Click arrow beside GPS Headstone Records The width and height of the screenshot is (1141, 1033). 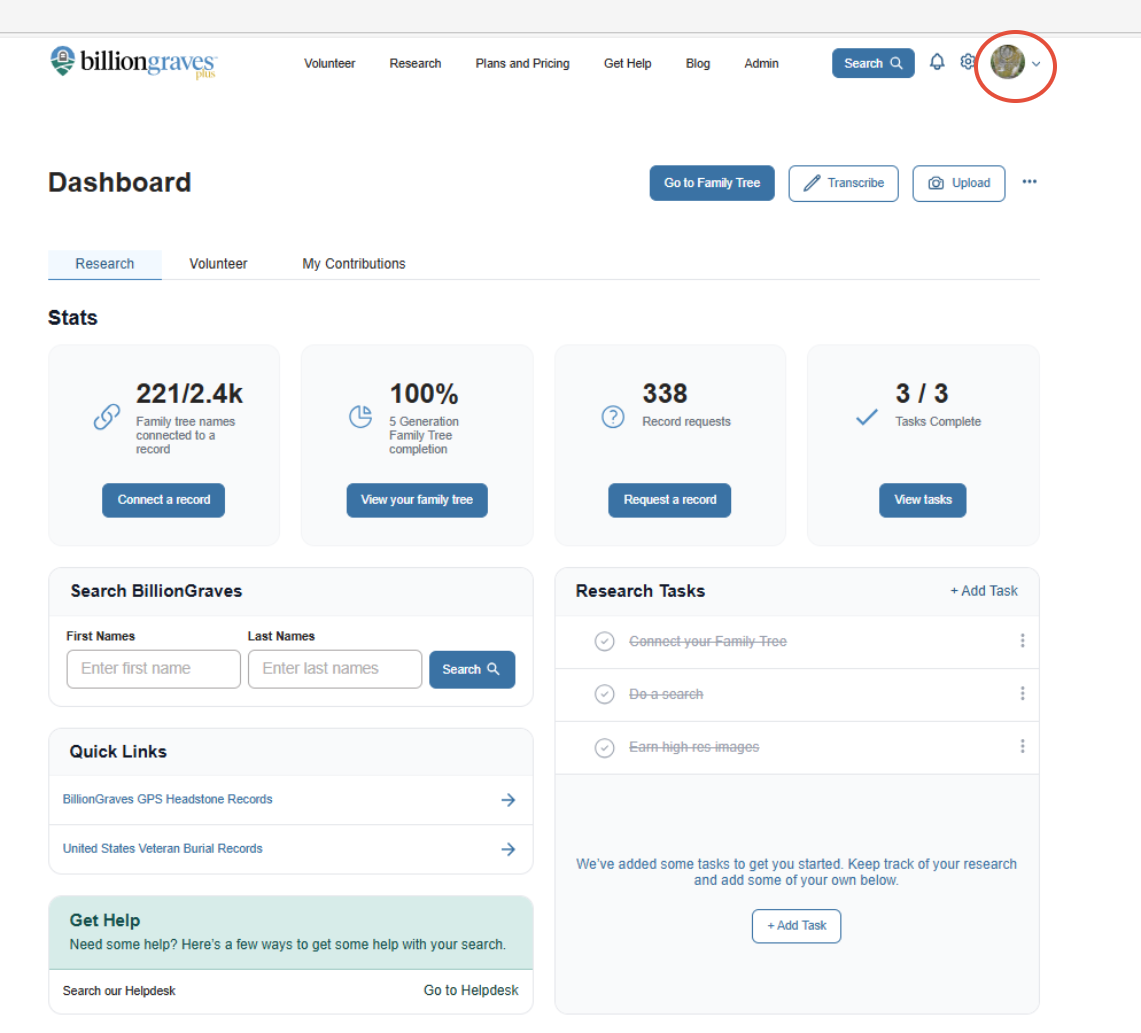[508, 799]
